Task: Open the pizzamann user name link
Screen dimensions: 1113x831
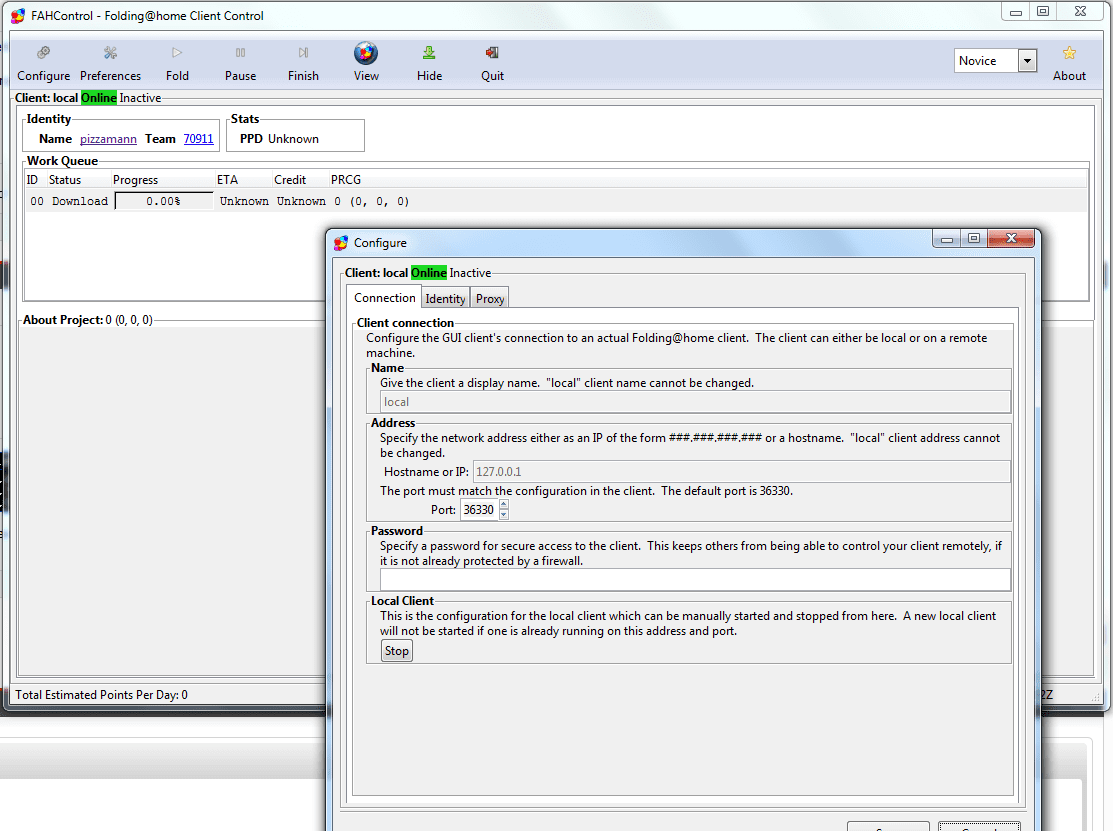Action: pos(108,139)
